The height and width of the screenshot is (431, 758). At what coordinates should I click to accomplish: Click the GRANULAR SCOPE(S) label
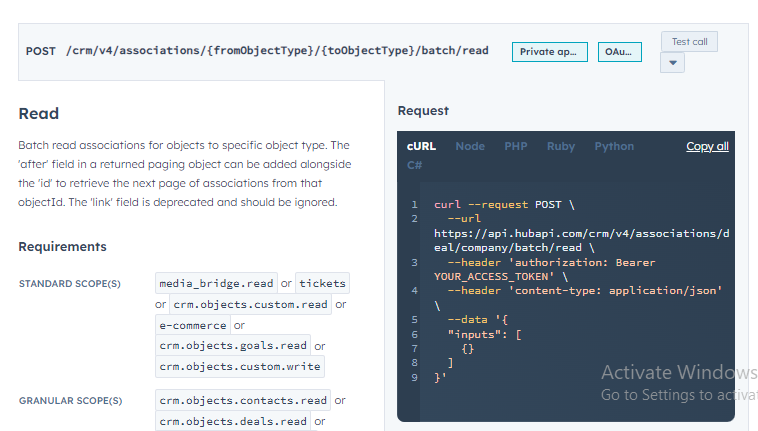(71, 401)
